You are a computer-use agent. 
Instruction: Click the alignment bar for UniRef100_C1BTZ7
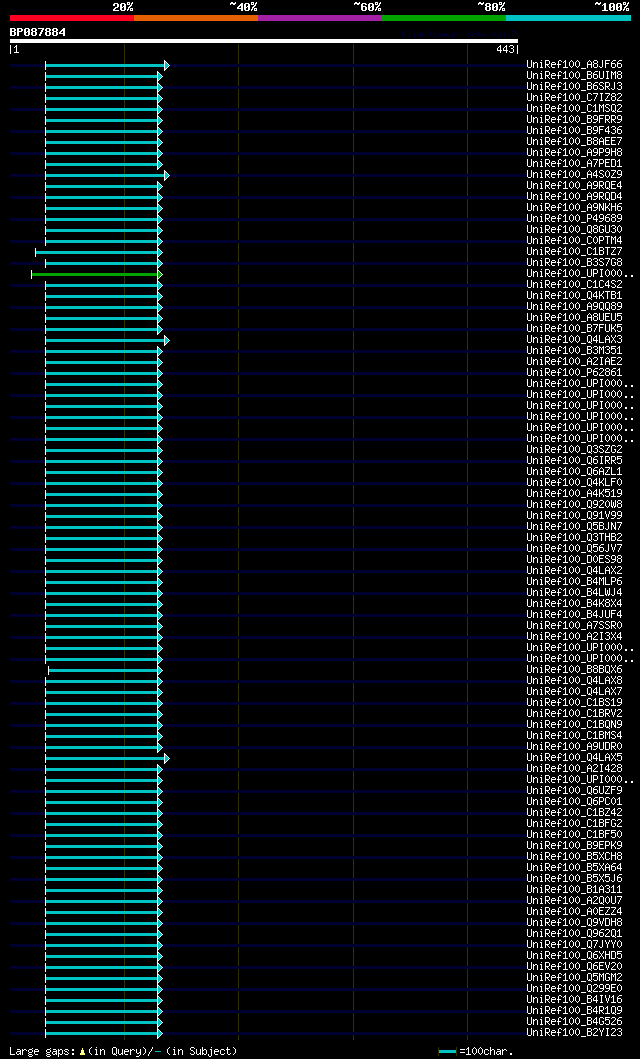coord(99,252)
